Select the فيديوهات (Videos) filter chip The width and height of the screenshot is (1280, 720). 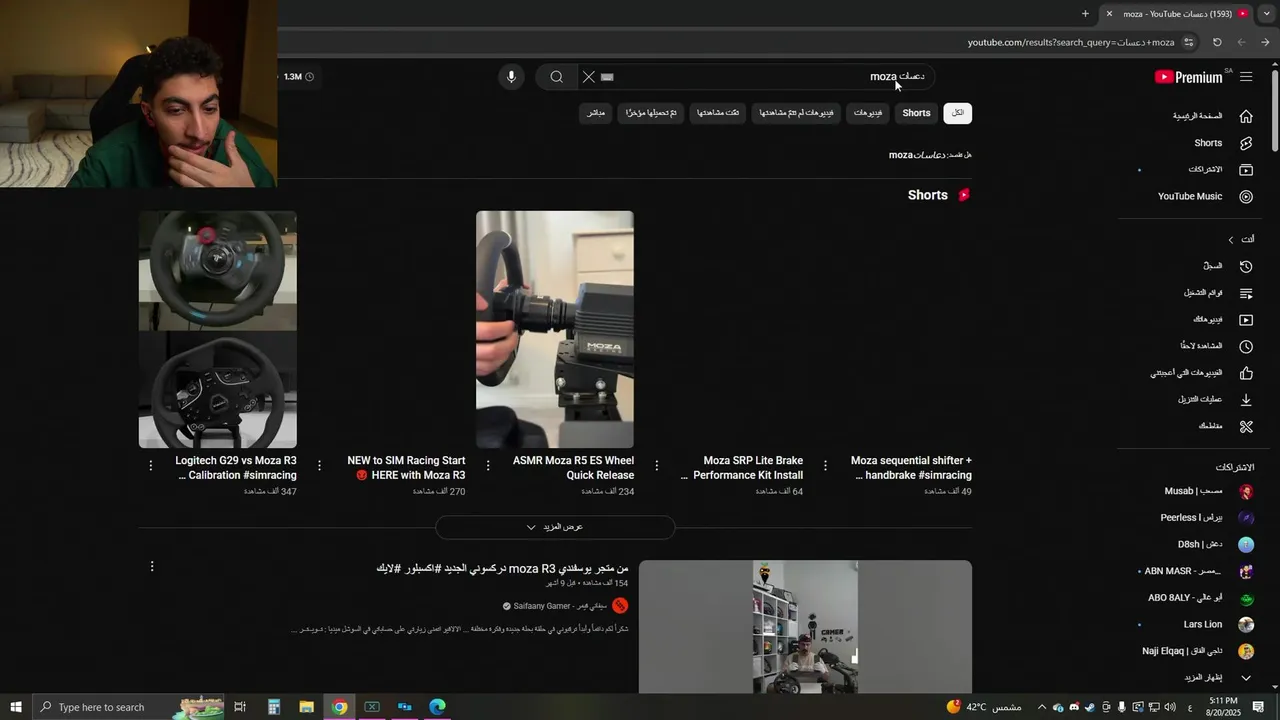point(868,113)
